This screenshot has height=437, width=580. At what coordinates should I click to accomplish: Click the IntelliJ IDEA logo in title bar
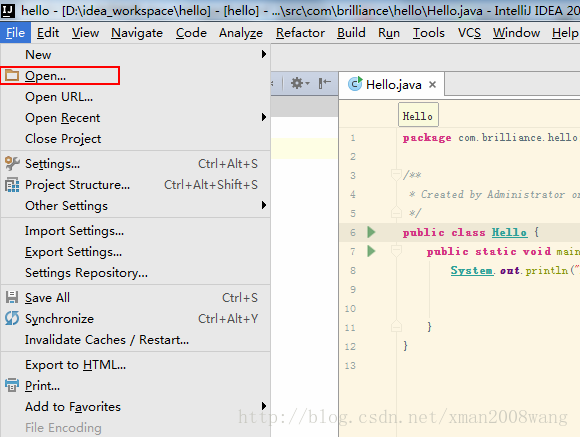8,11
